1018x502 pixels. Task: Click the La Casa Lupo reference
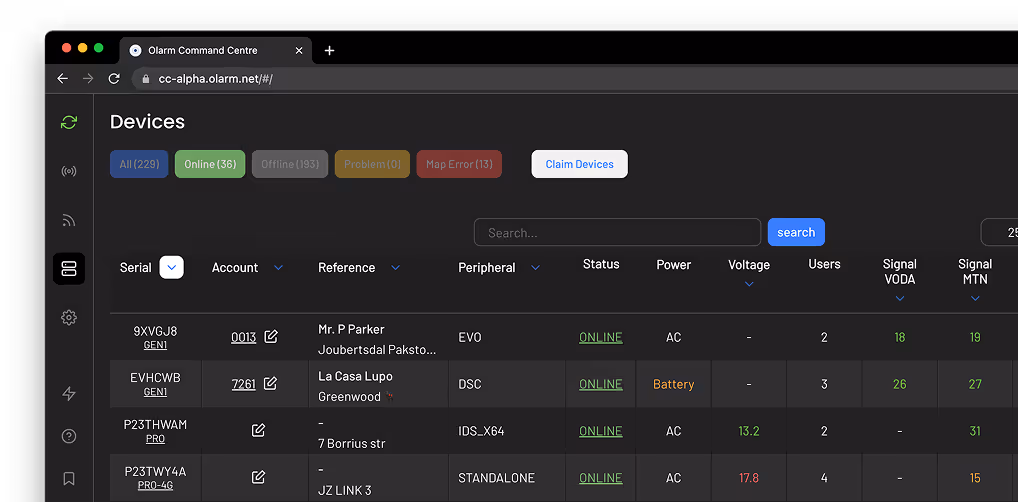coord(355,376)
